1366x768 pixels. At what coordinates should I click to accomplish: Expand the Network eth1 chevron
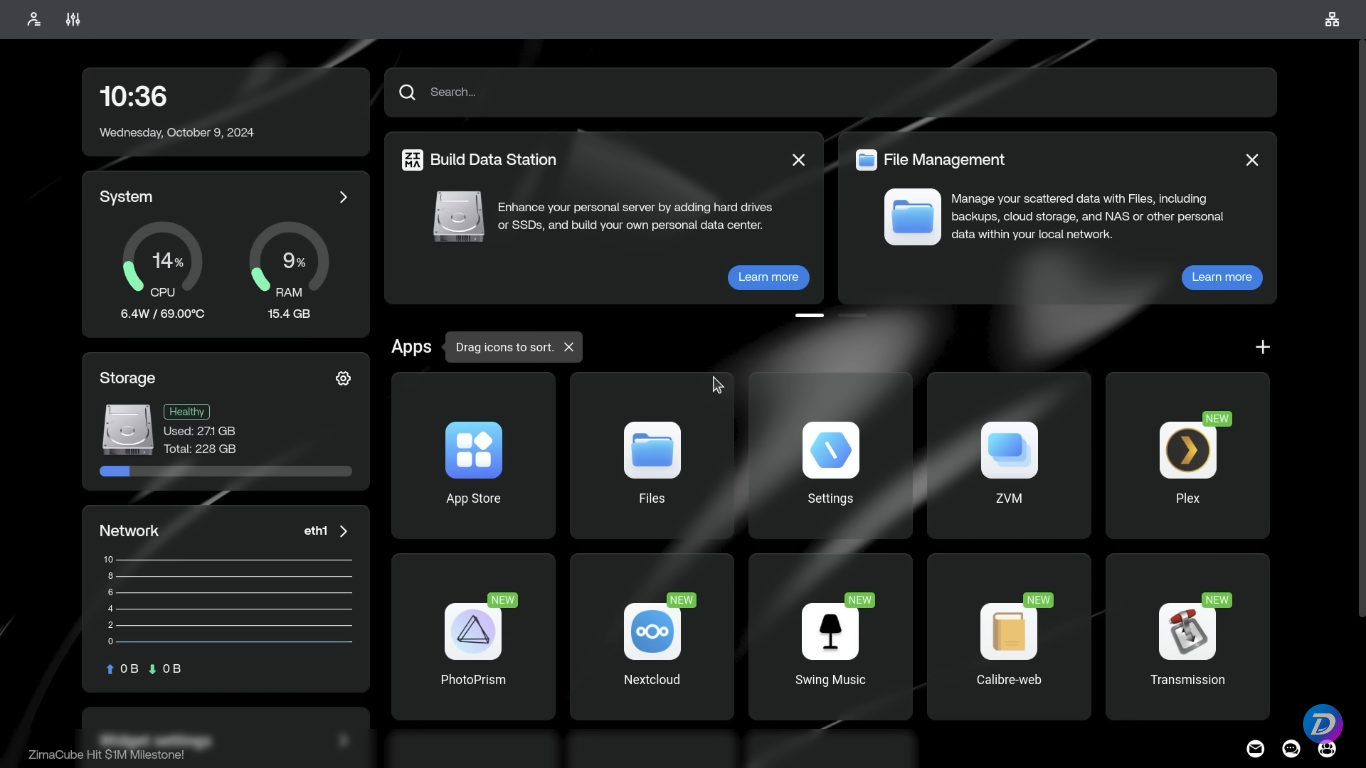click(343, 531)
